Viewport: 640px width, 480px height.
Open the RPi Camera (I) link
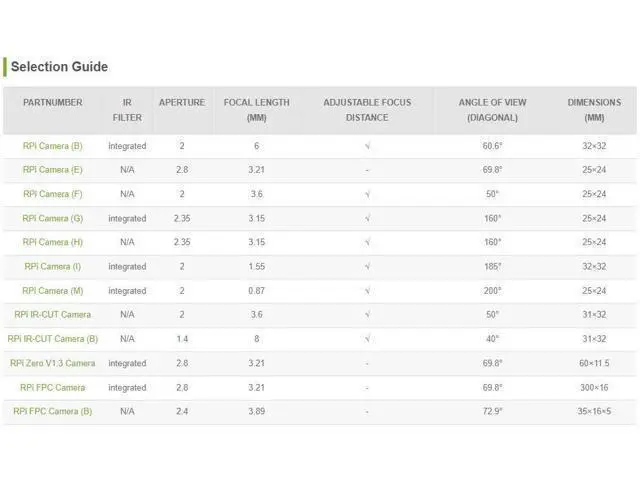(x=53, y=267)
